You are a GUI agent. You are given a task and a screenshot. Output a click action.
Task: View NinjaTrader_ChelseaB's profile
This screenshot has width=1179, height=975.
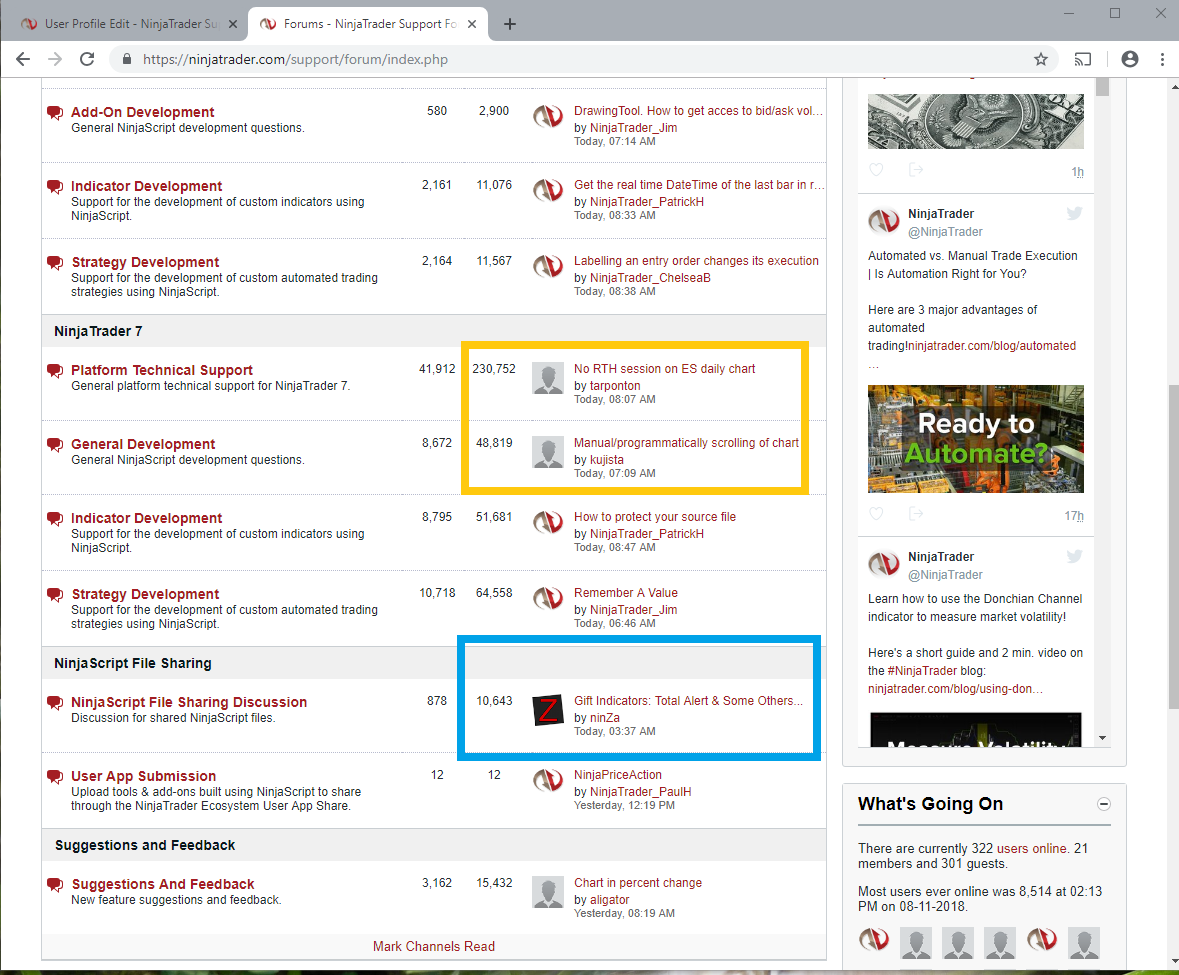[650, 277]
